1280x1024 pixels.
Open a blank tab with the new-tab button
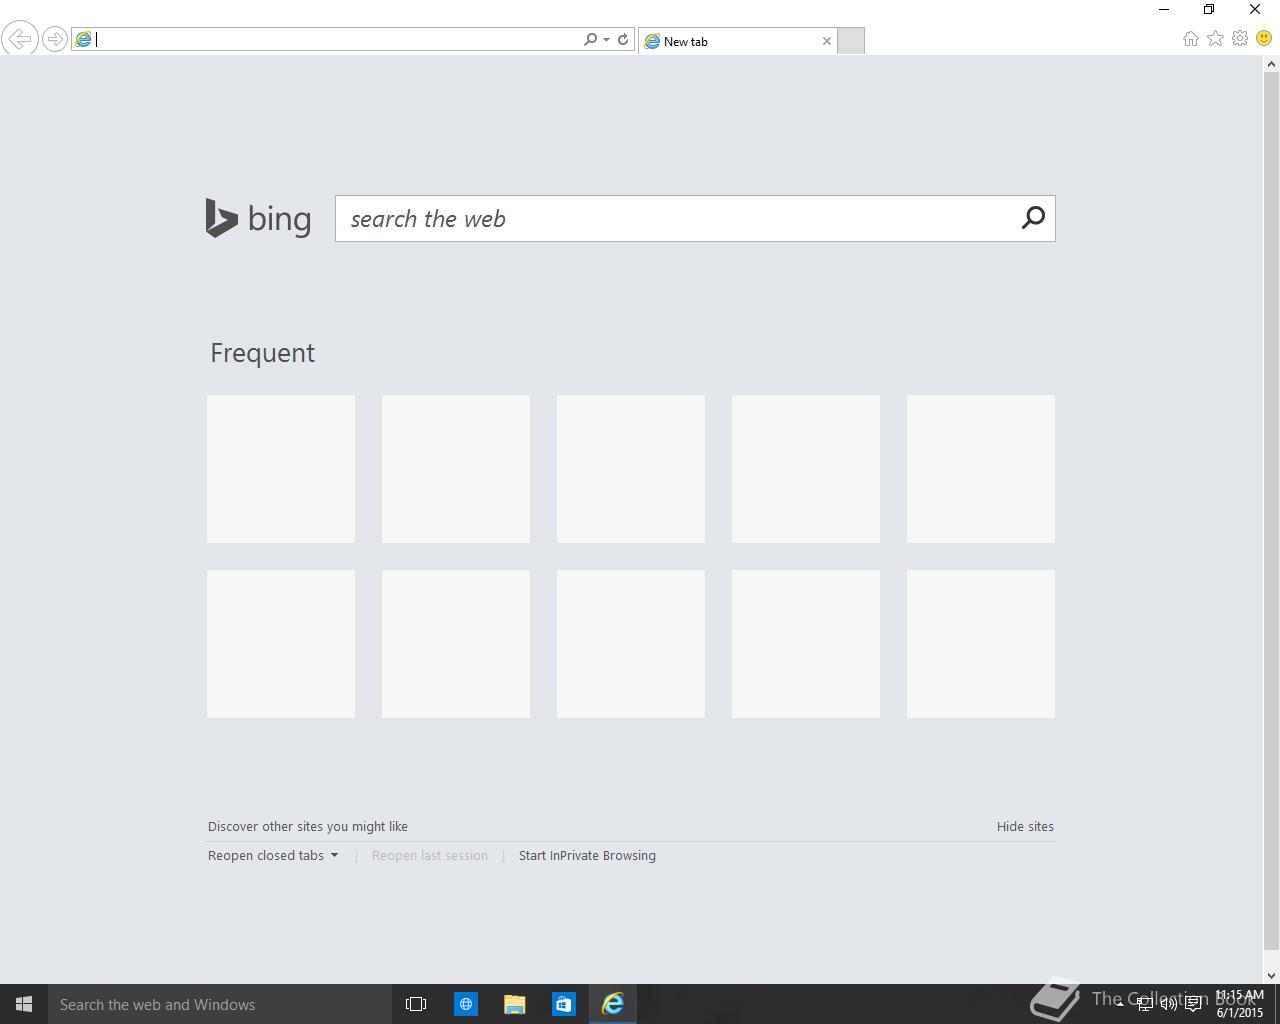[850, 41]
